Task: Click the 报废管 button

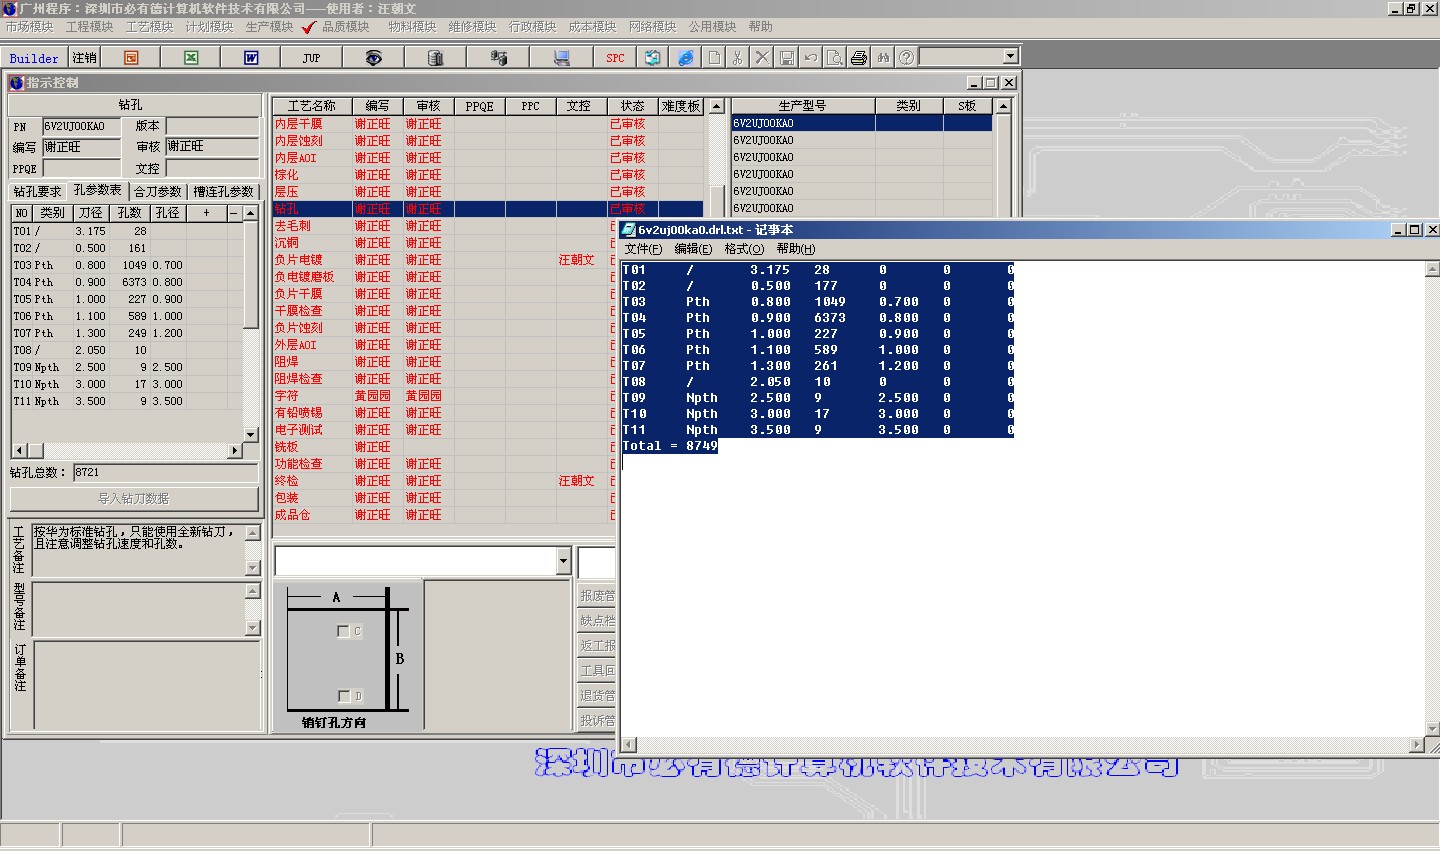Action: pyautogui.click(x=597, y=595)
